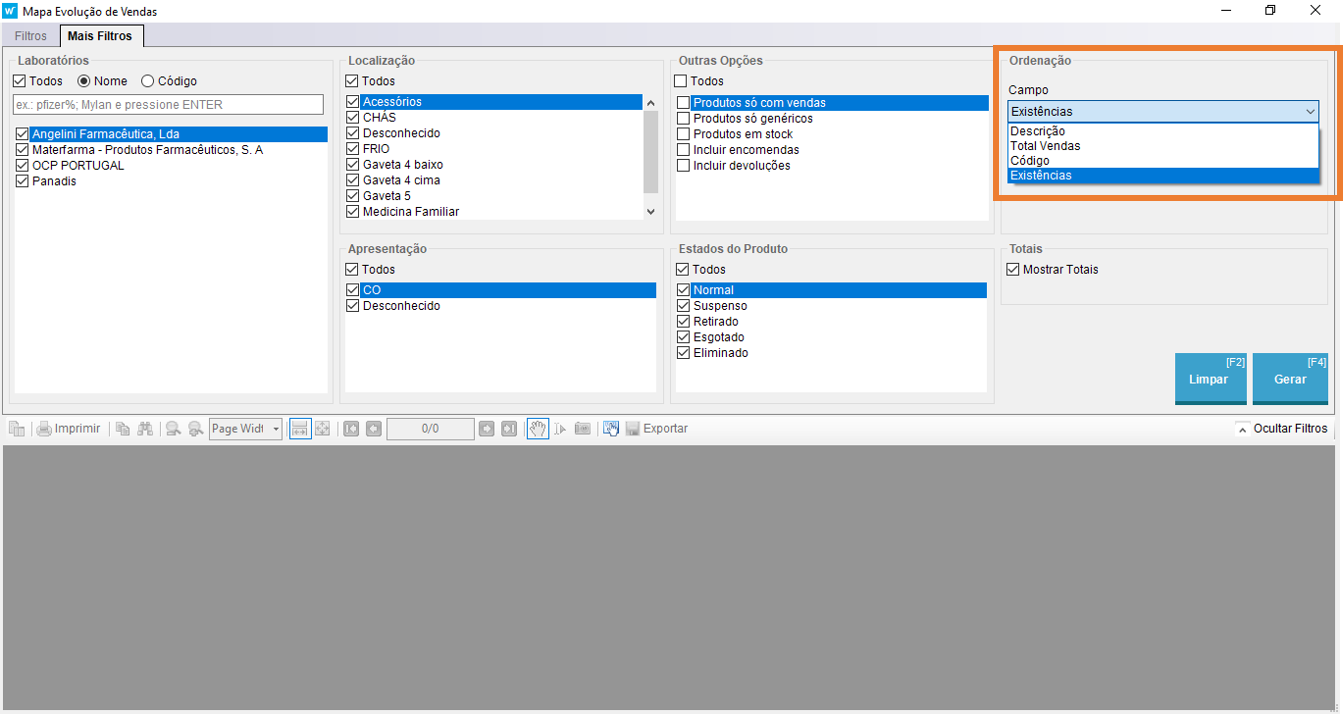Go to the first page of report
This screenshot has width=1343, height=714.
click(351, 429)
